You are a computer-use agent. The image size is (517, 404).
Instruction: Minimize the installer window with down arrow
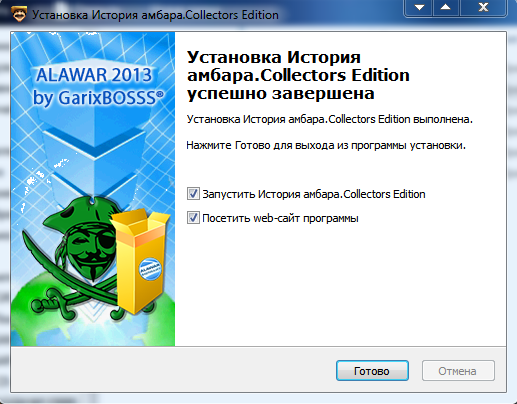(419, 7)
